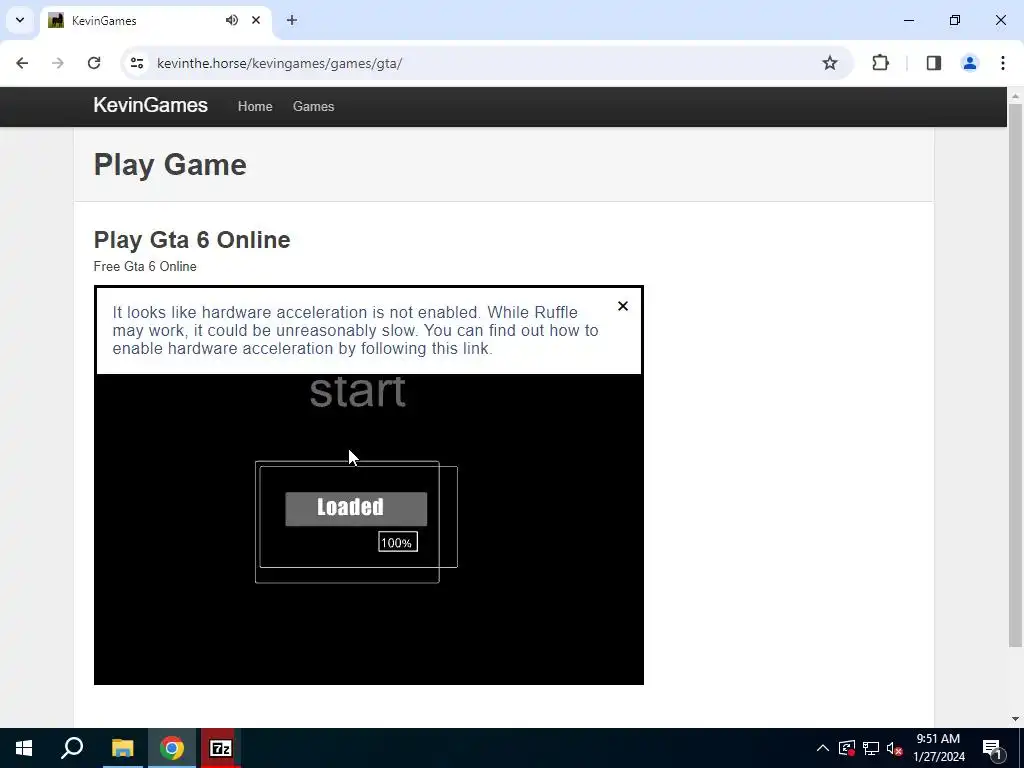
Task: Click the scrollbar up arrow
Action: (1015, 96)
